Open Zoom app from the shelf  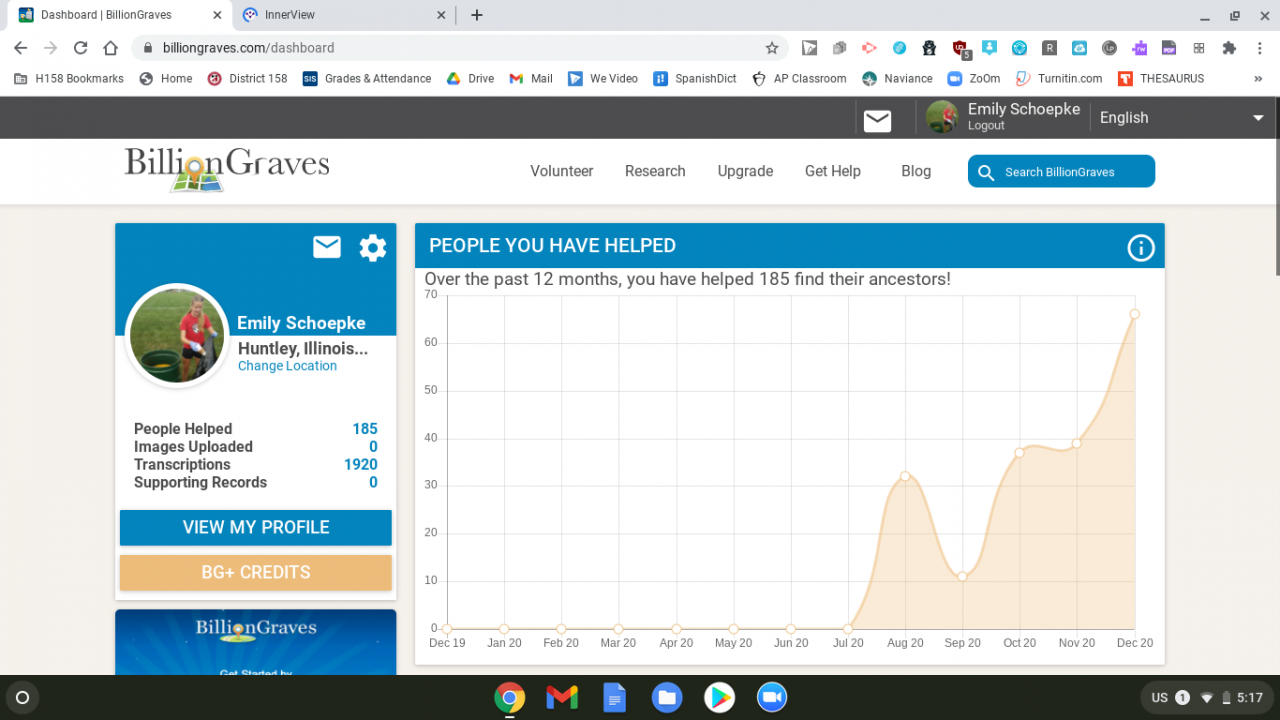[x=771, y=697]
